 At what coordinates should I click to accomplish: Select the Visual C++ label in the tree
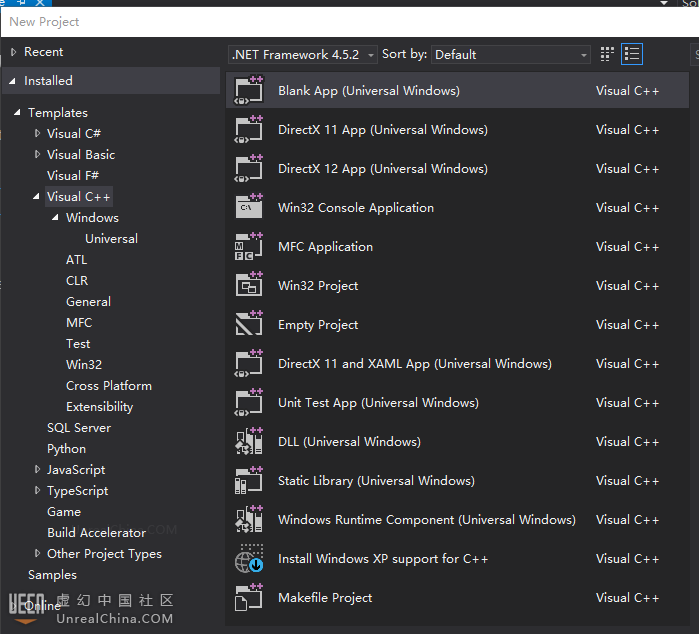pyautogui.click(x=78, y=197)
